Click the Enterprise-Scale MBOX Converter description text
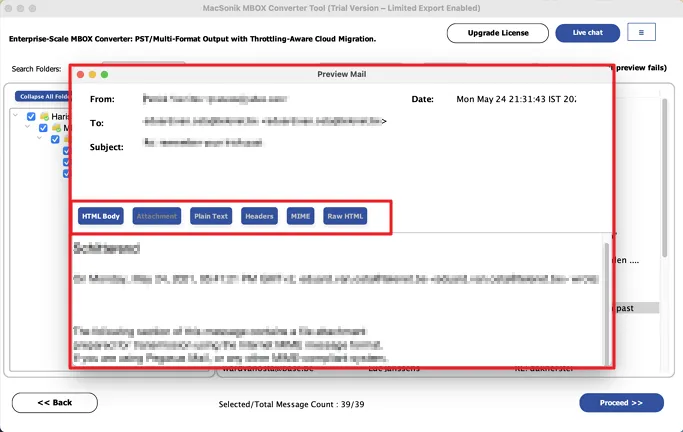 pyautogui.click(x=192, y=39)
